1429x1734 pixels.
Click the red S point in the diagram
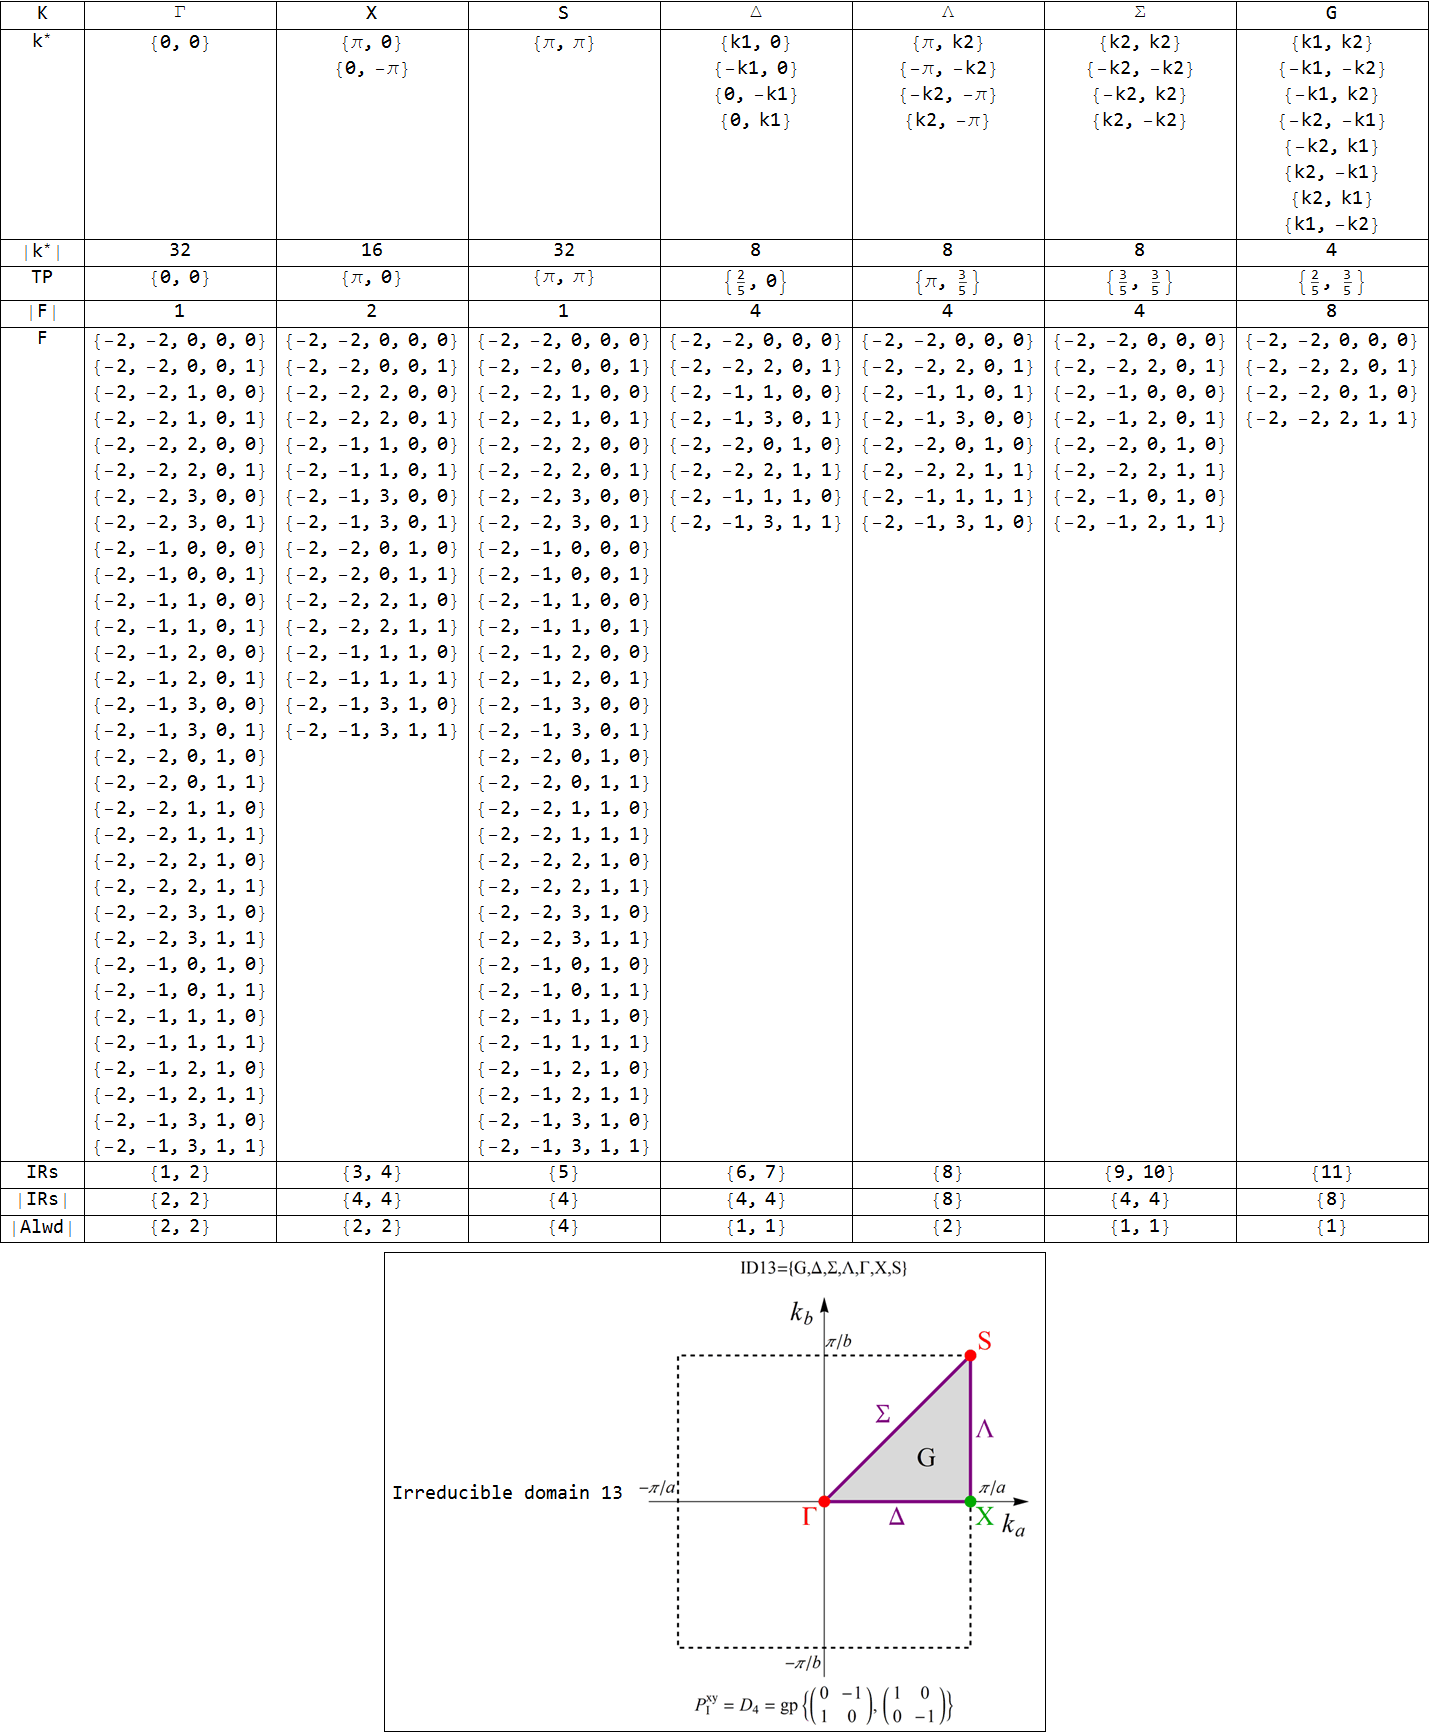[970, 1355]
